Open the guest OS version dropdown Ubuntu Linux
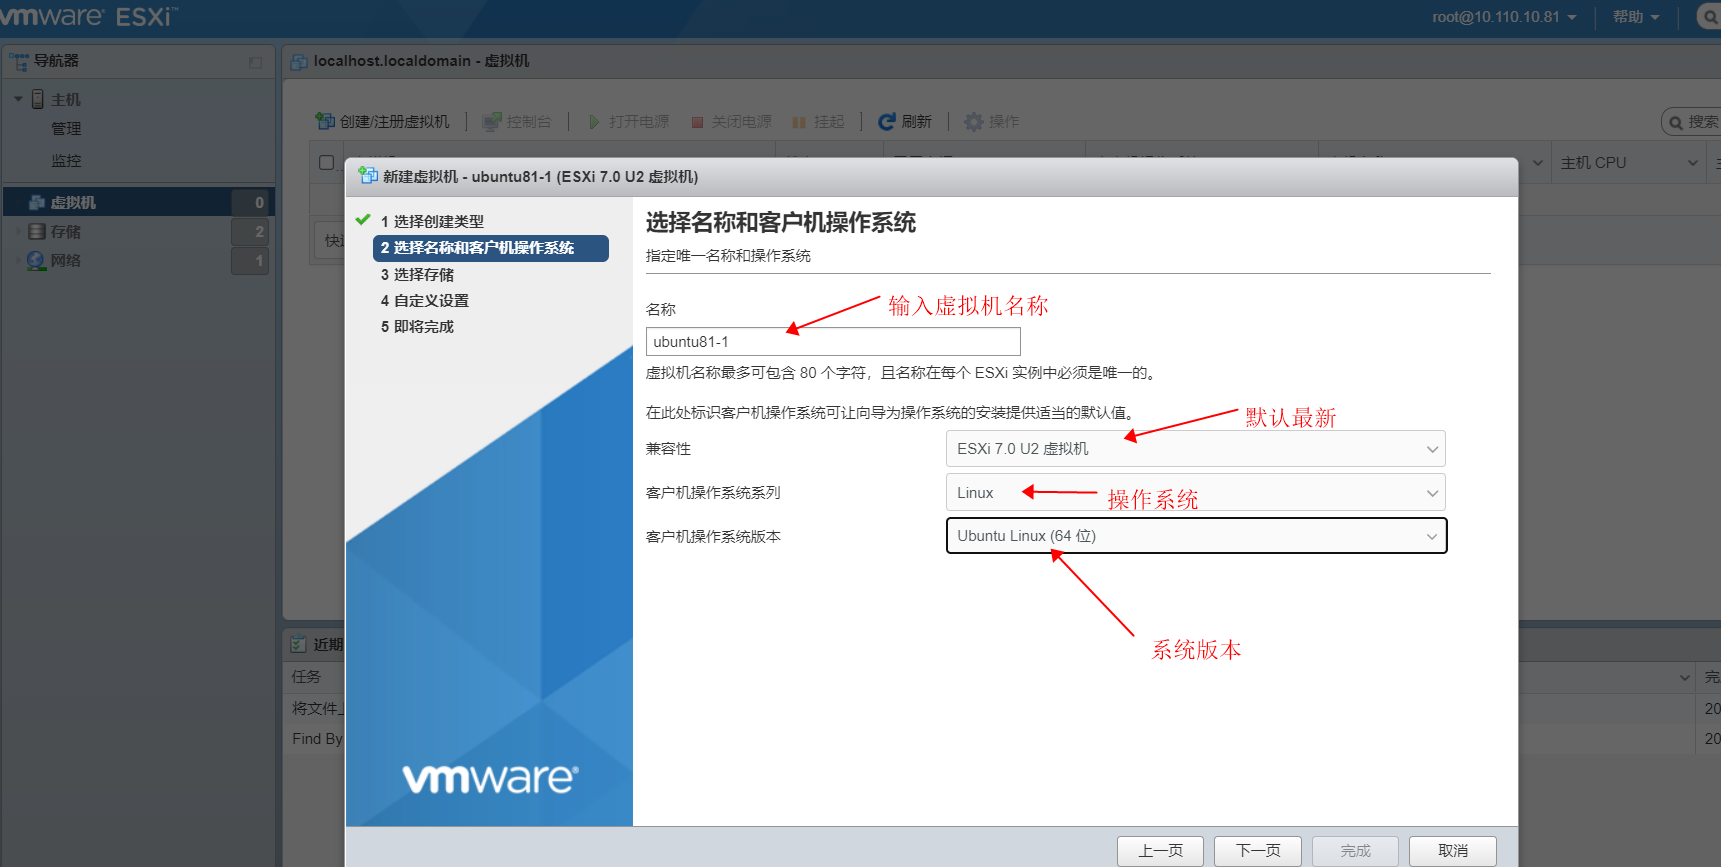Image resolution: width=1721 pixels, height=867 pixels. (x=1196, y=536)
